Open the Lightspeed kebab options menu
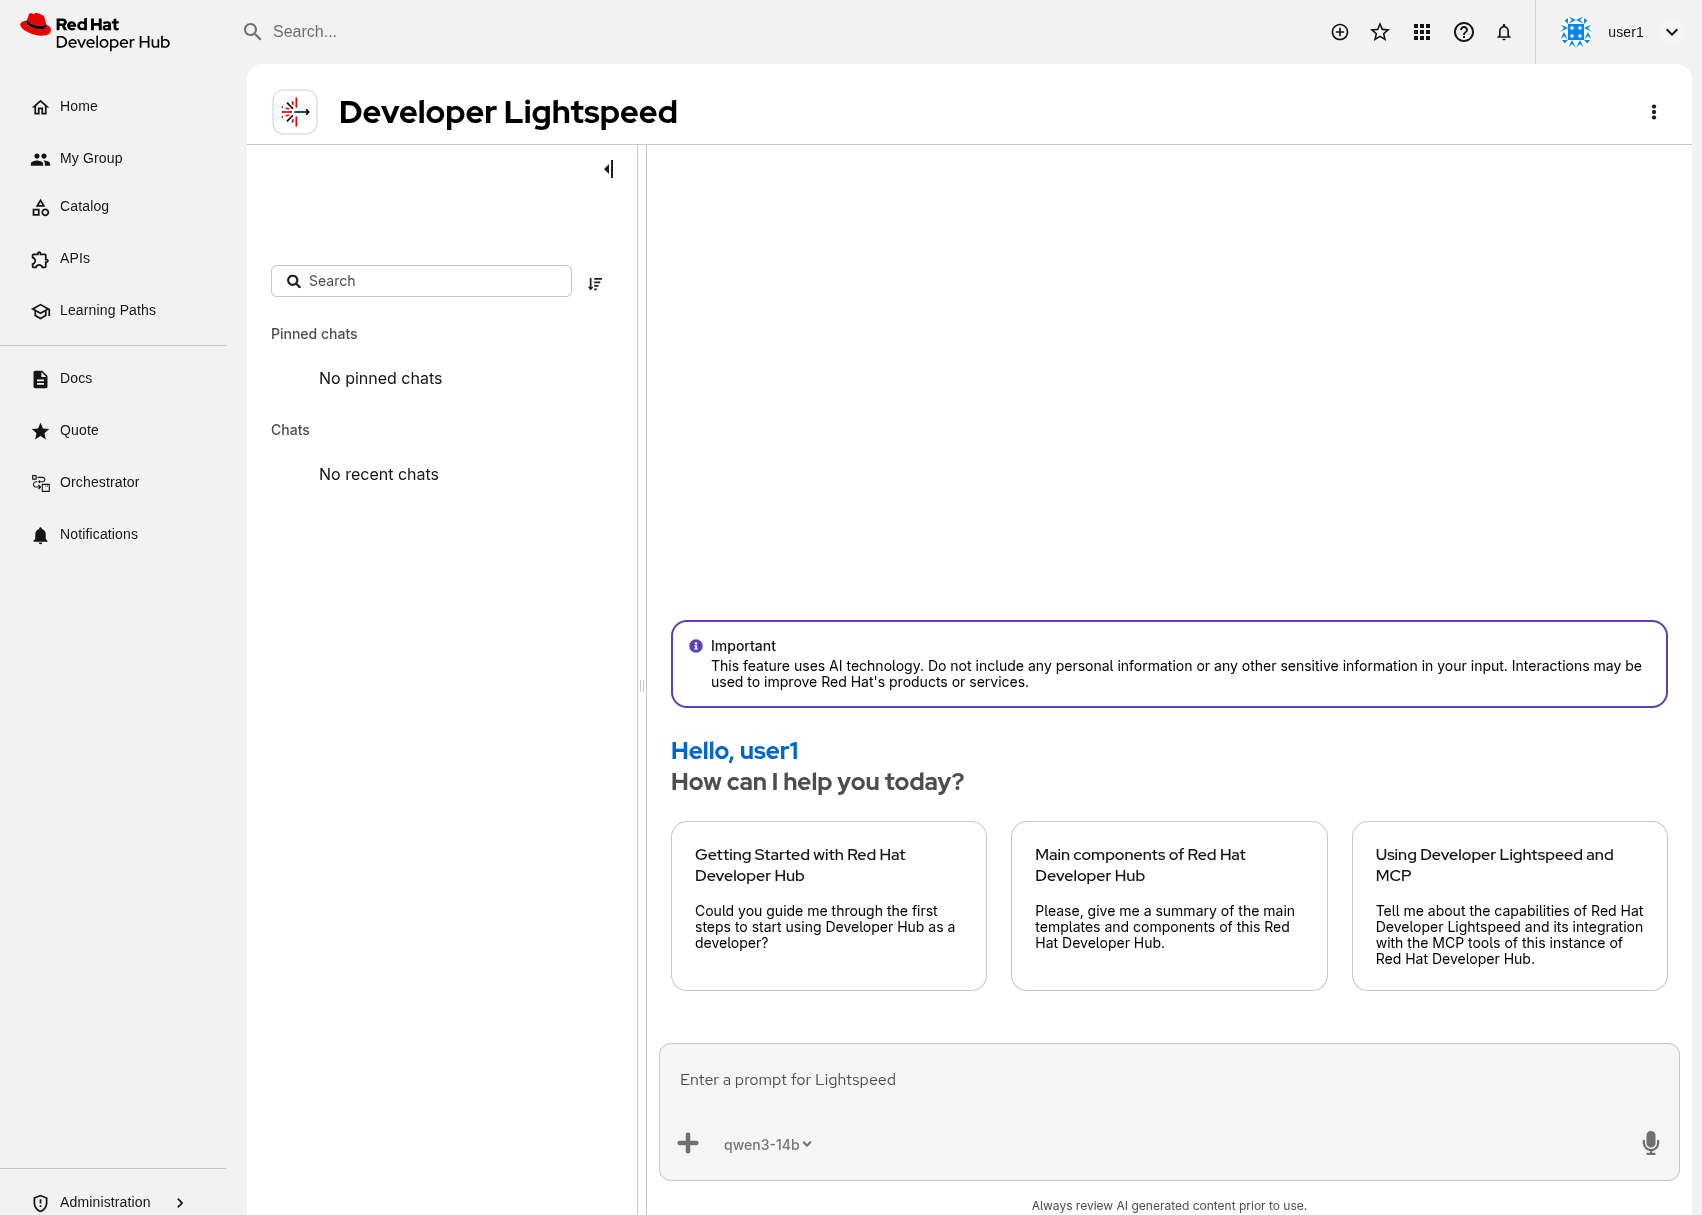 (x=1654, y=112)
